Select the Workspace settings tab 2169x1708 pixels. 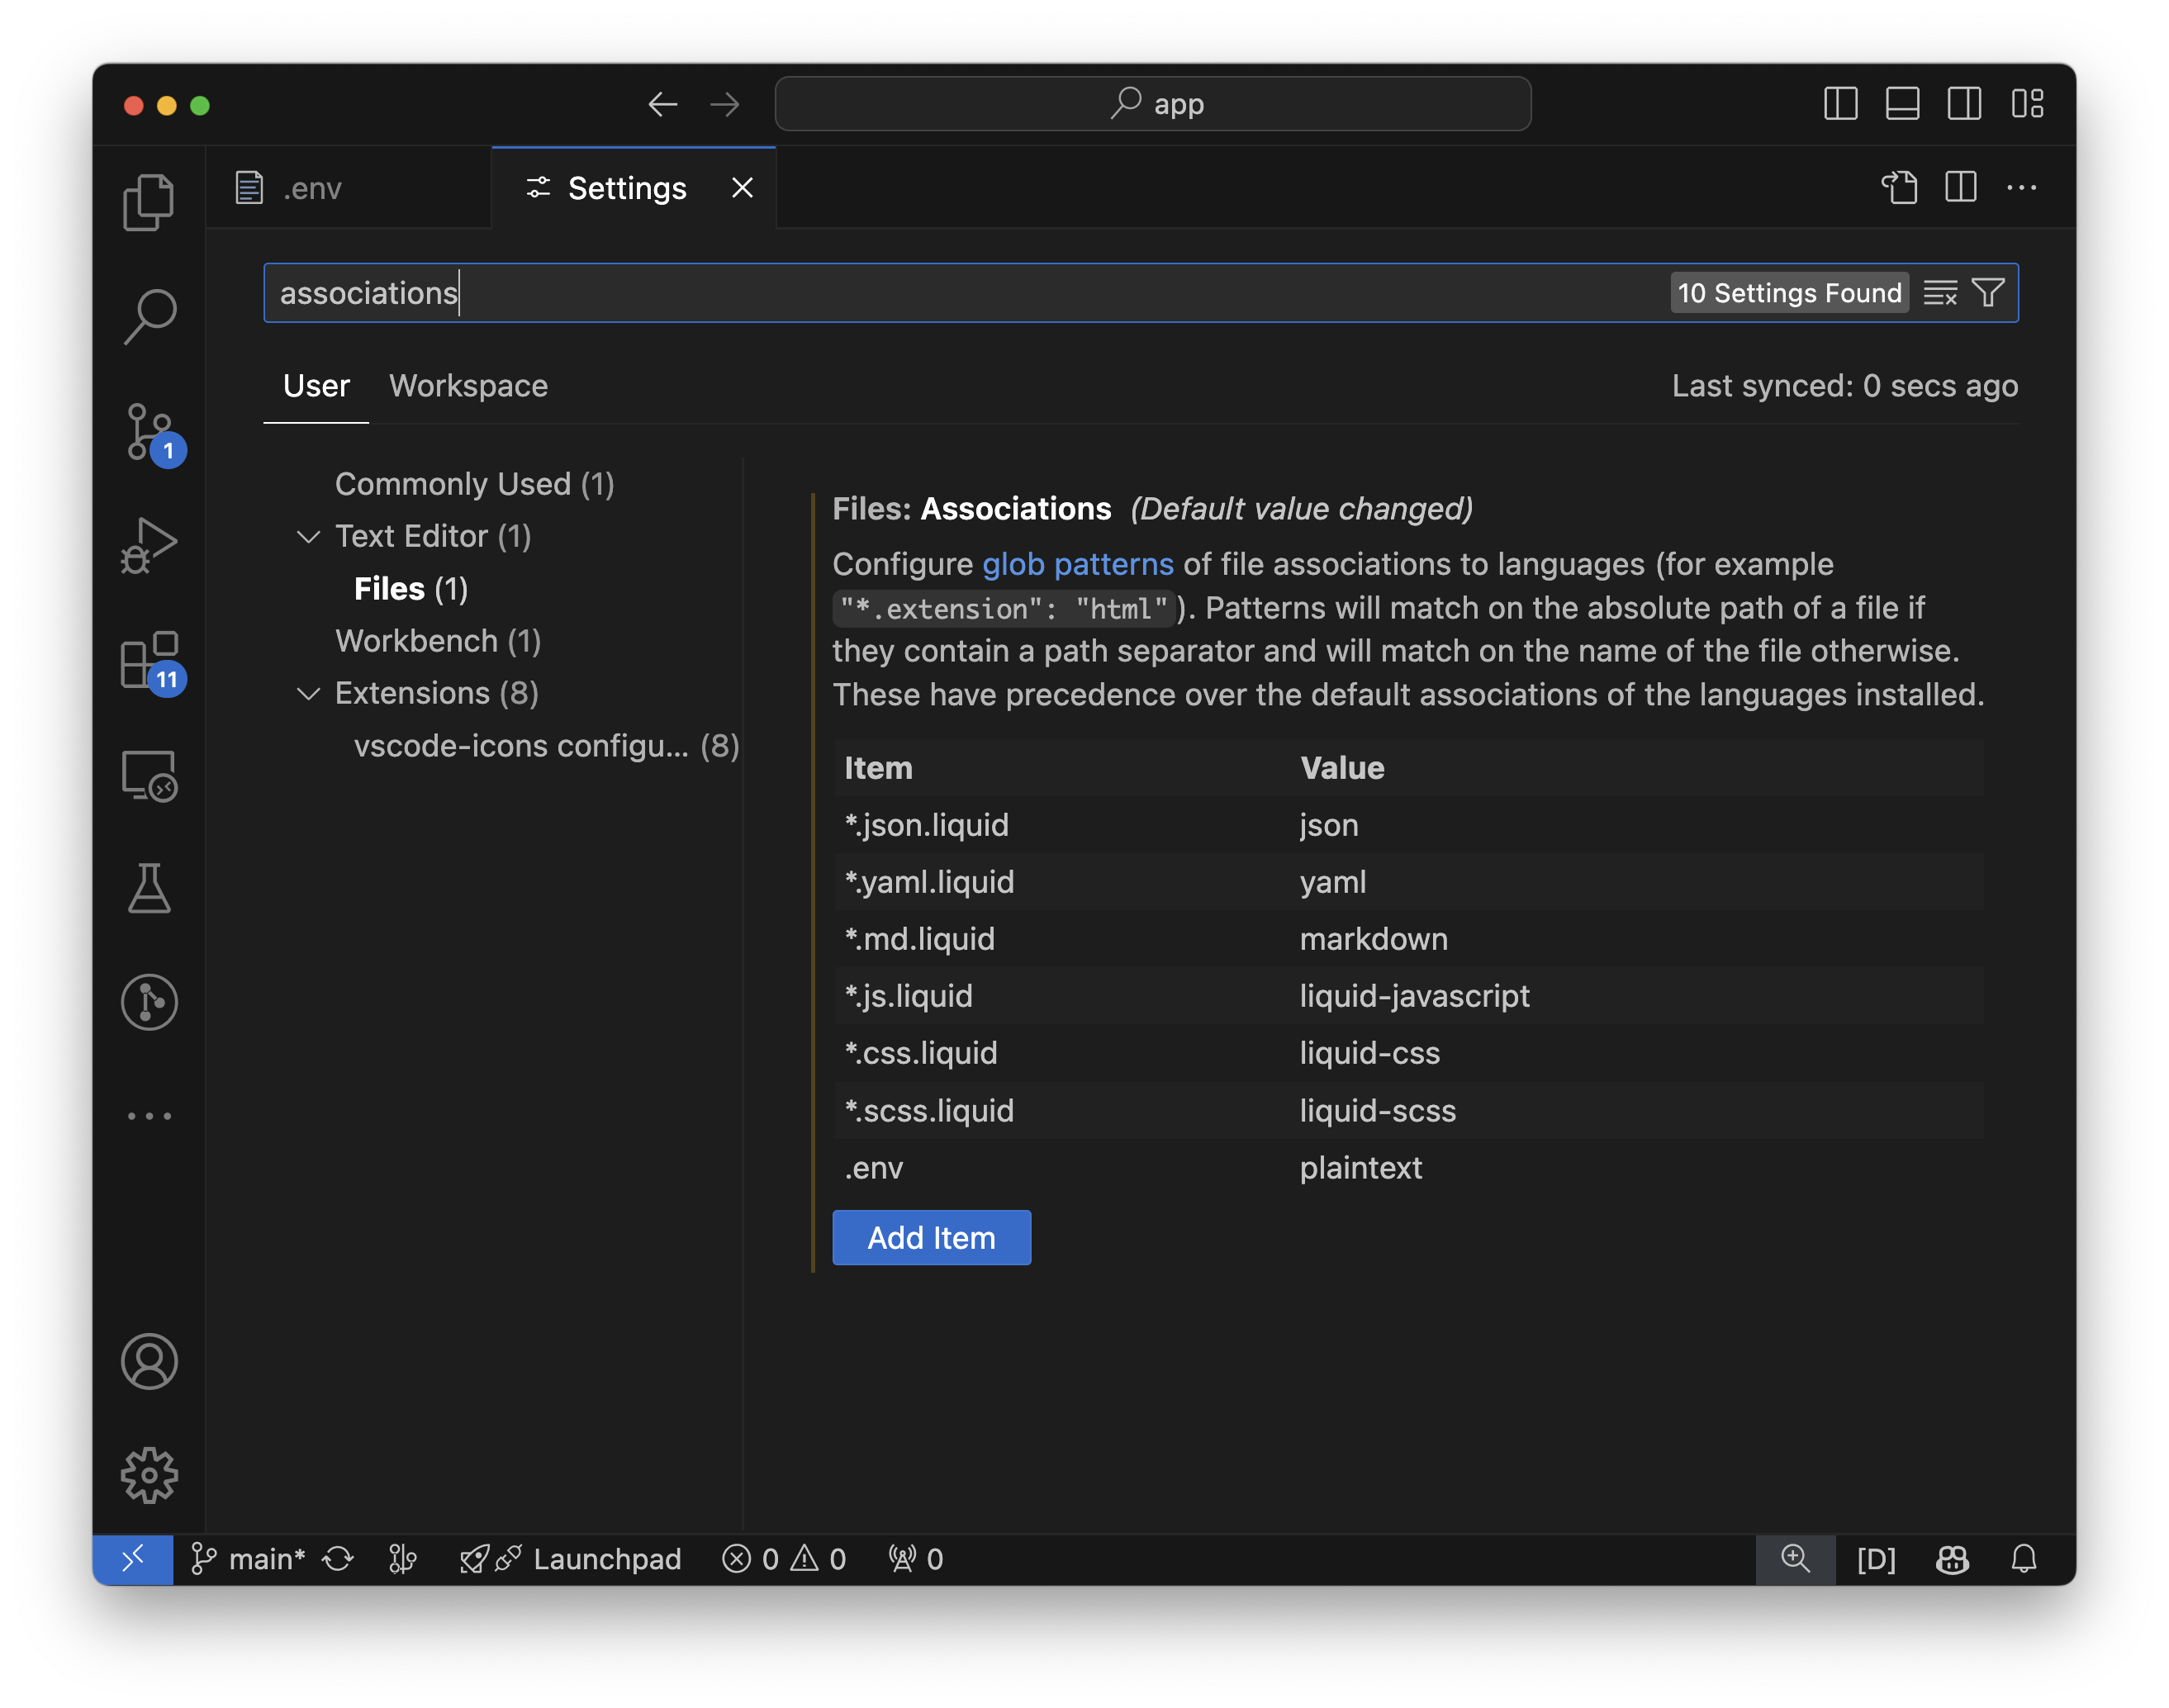tap(468, 386)
